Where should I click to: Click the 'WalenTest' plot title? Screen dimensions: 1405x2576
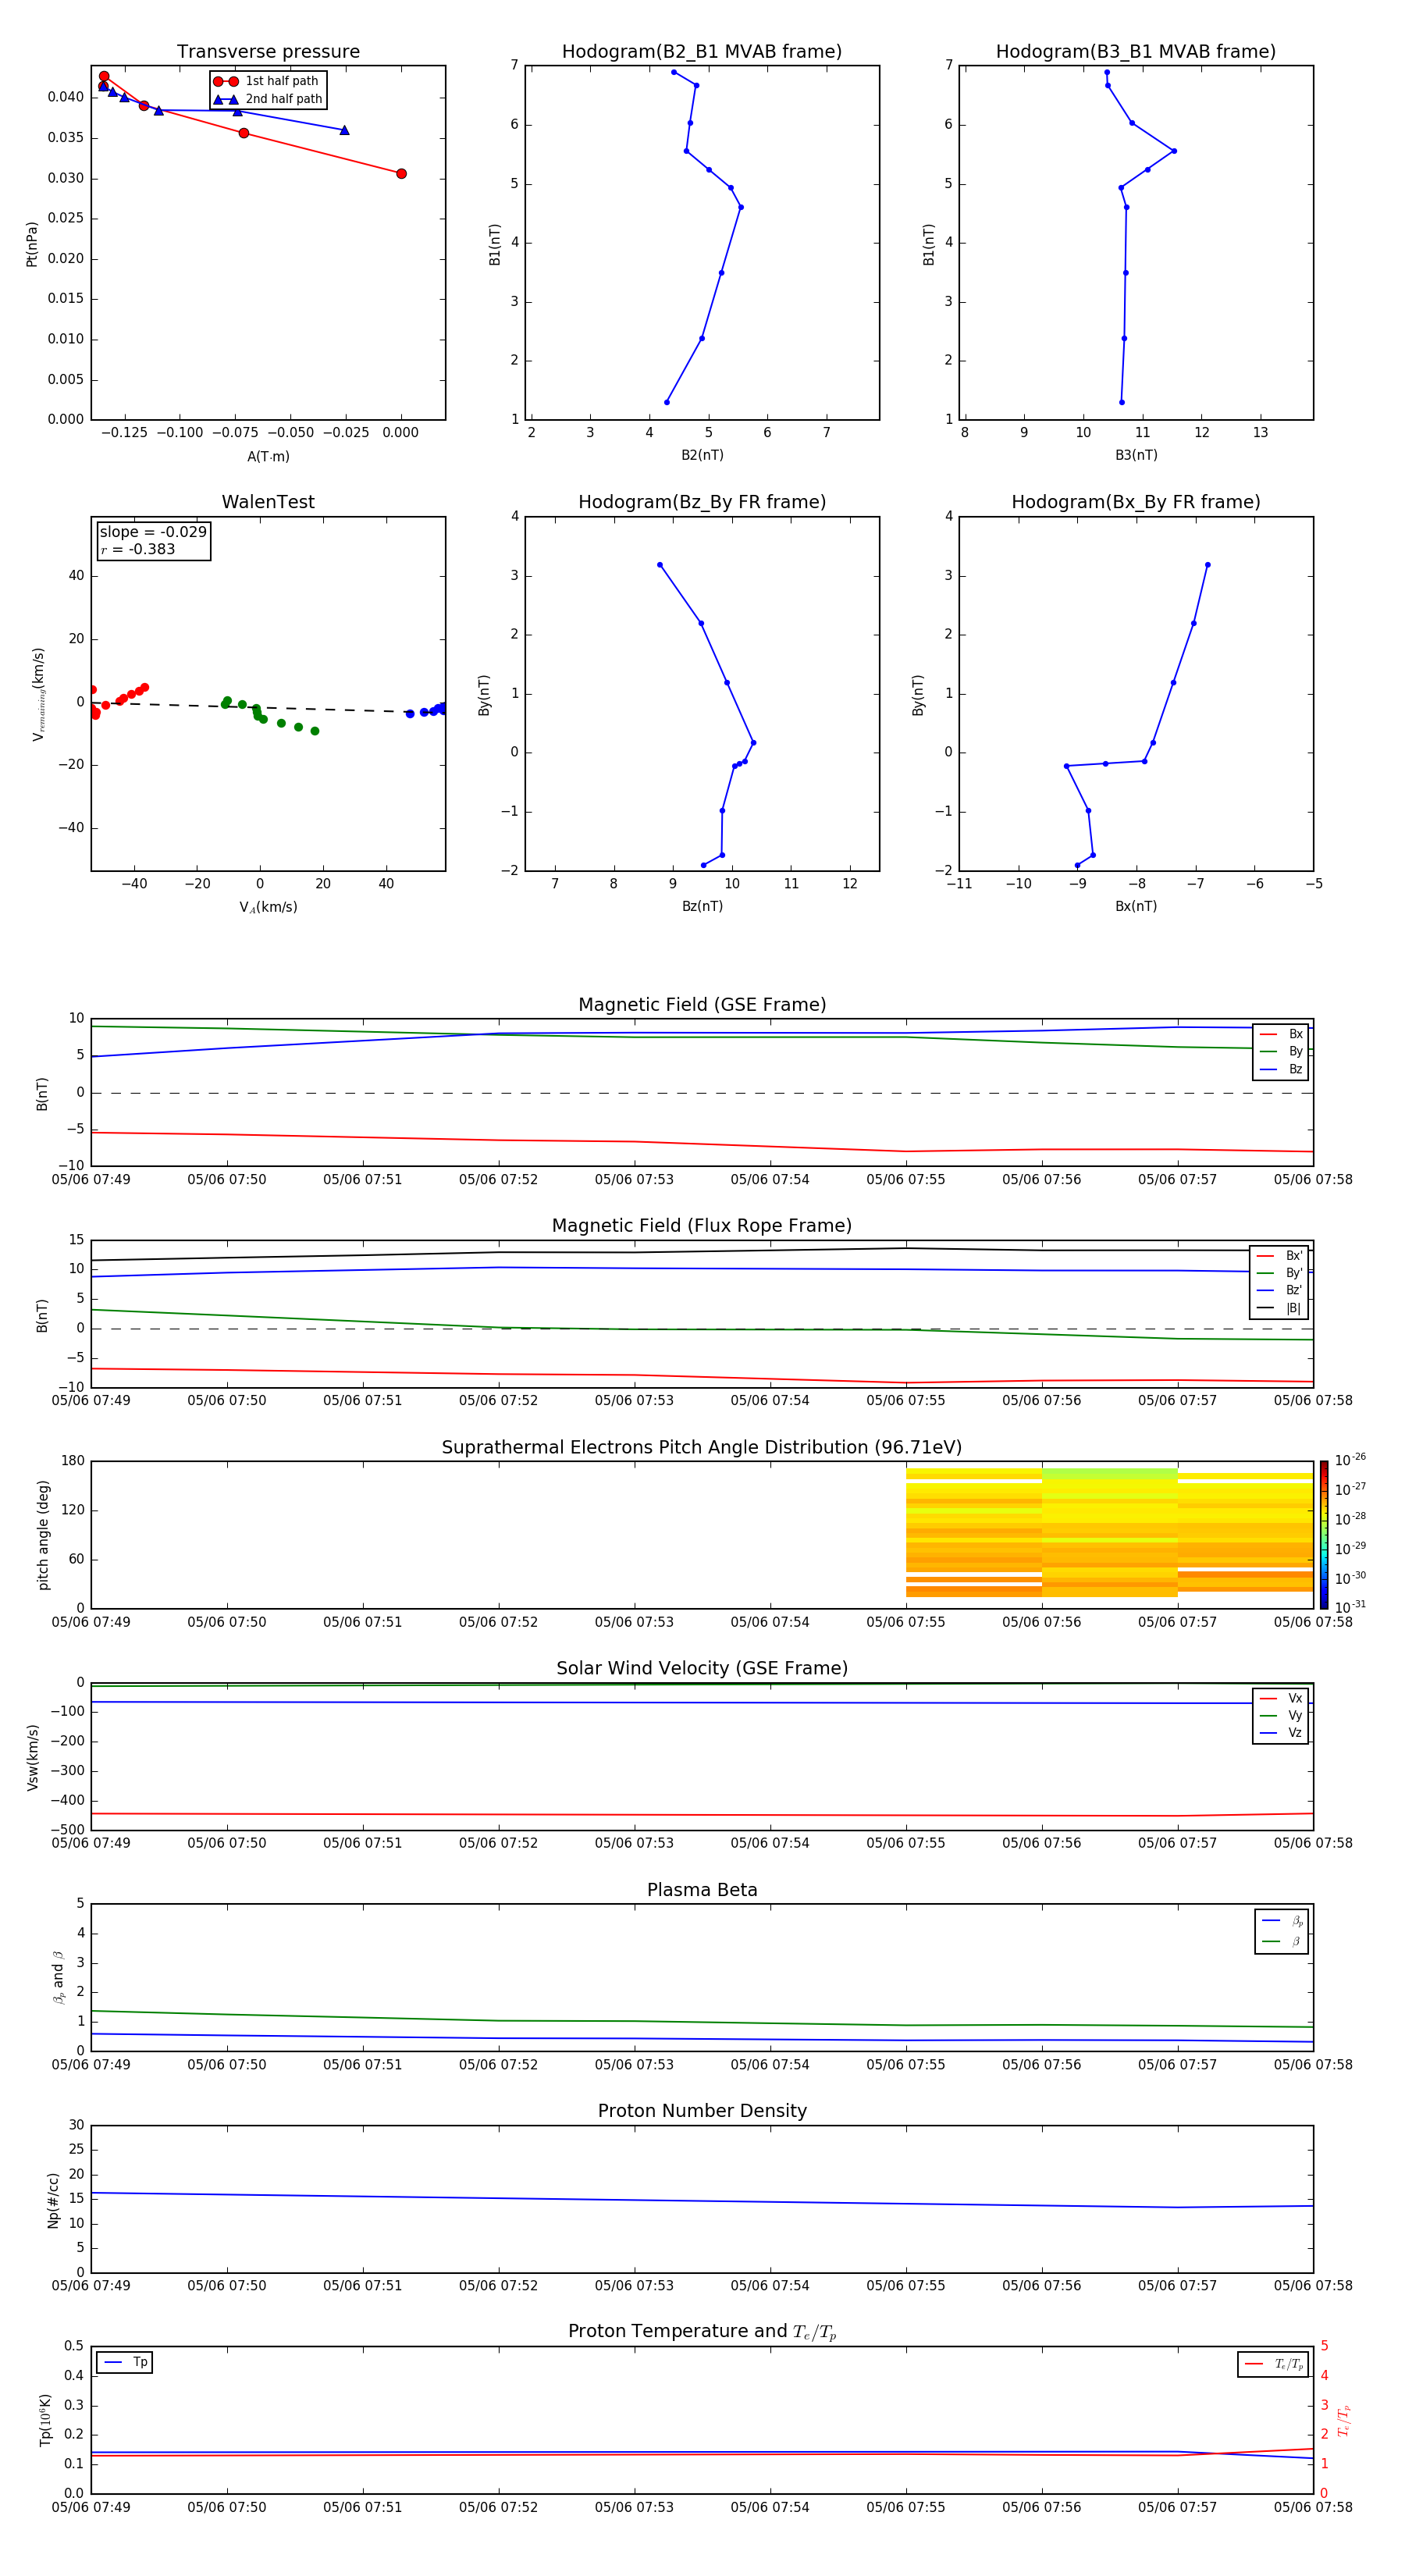268,502
